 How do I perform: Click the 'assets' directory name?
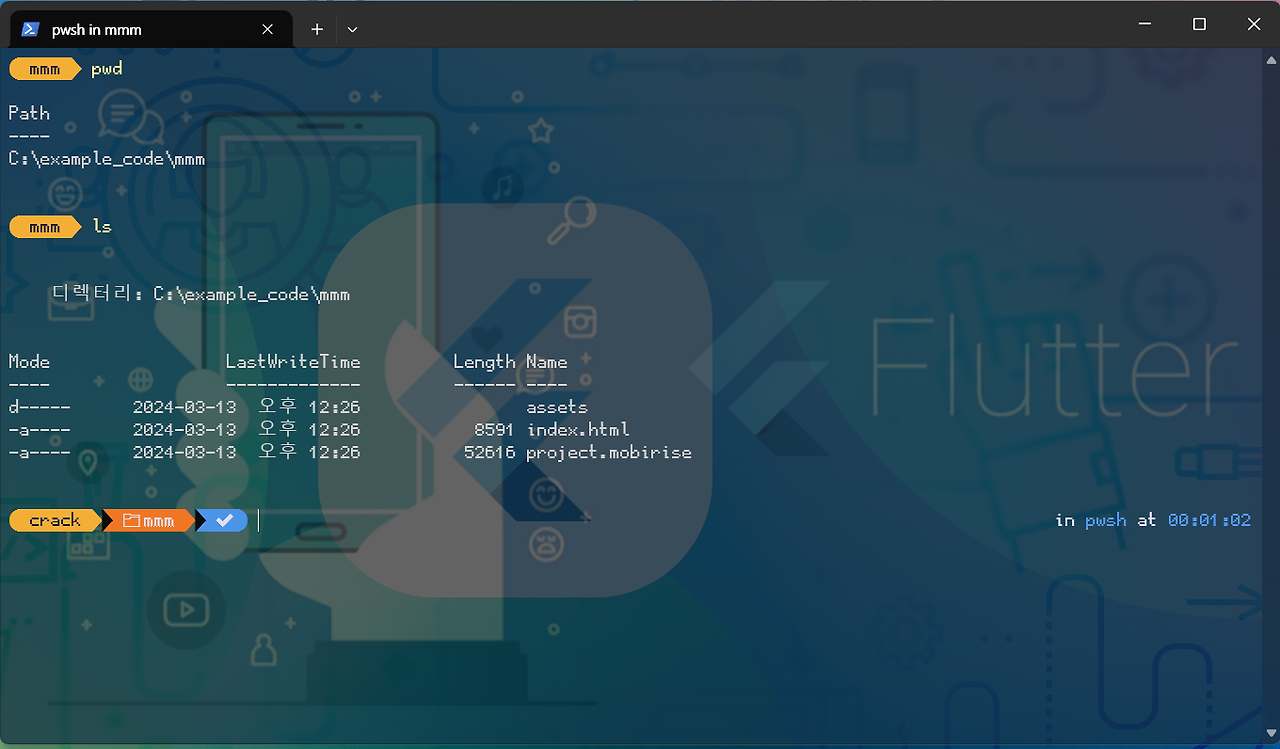[x=557, y=407]
